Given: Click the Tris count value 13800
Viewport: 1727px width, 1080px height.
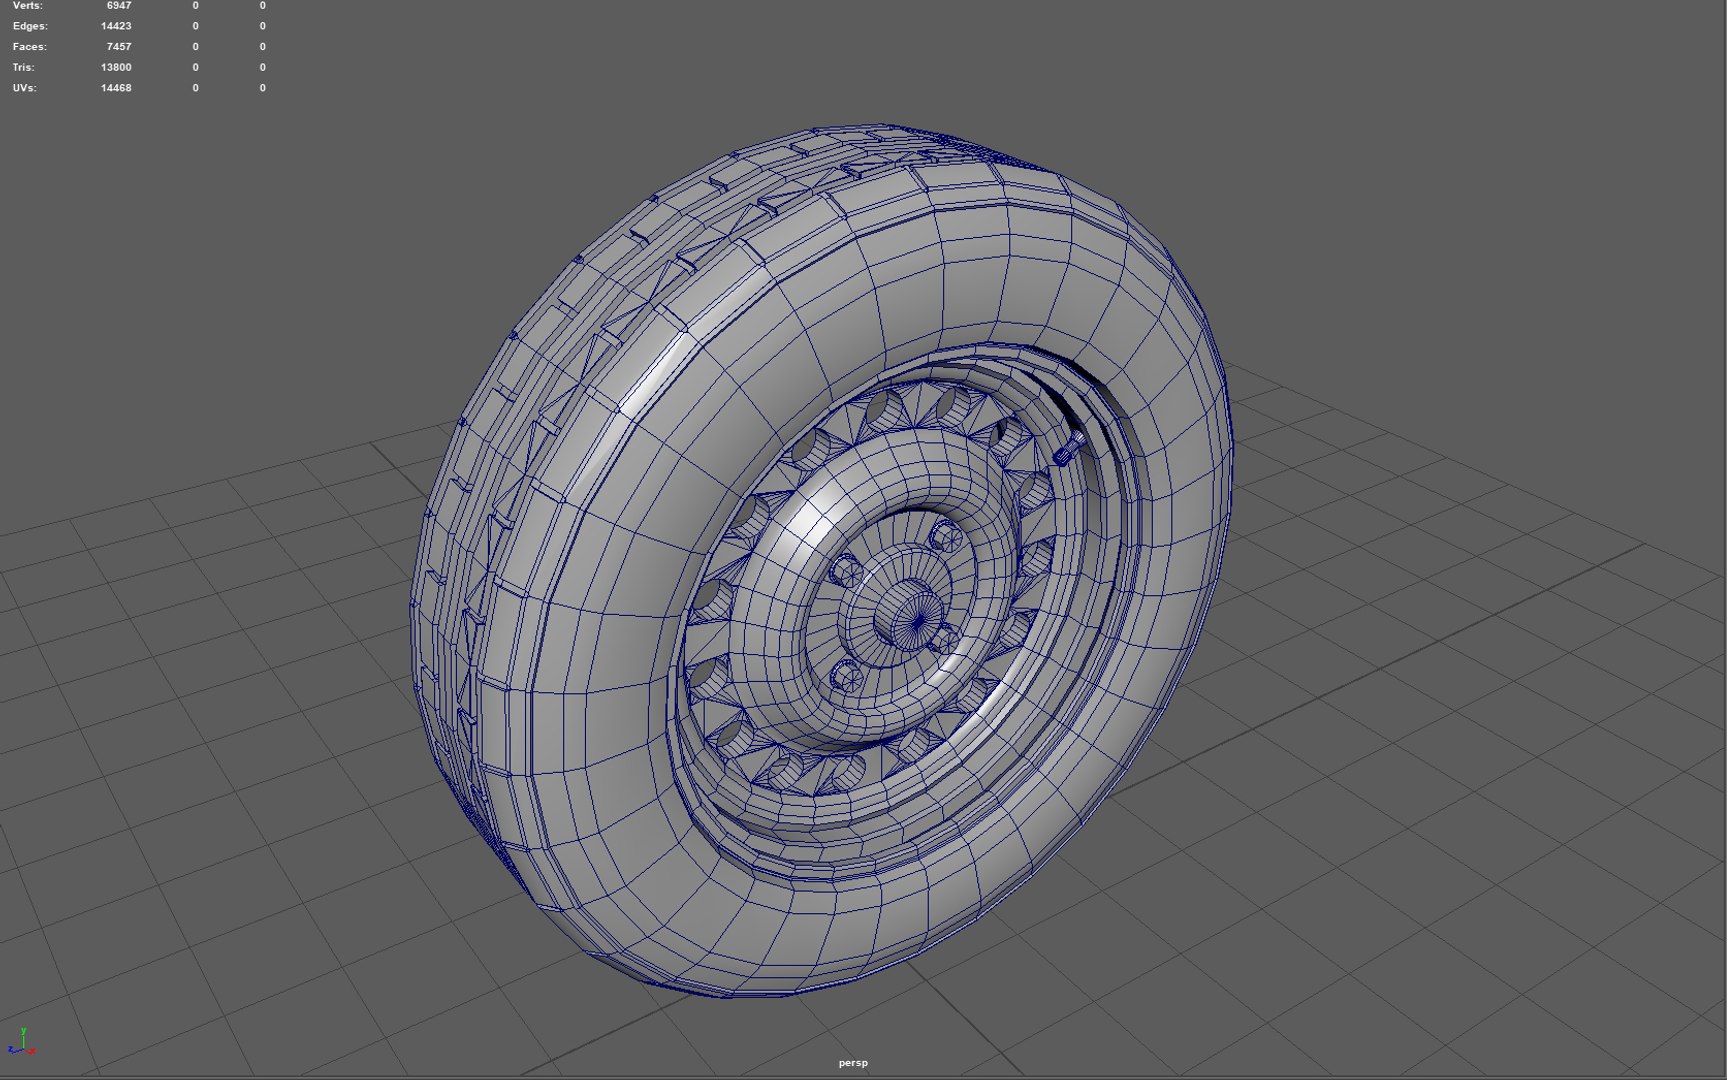Looking at the screenshot, I should pos(116,67).
